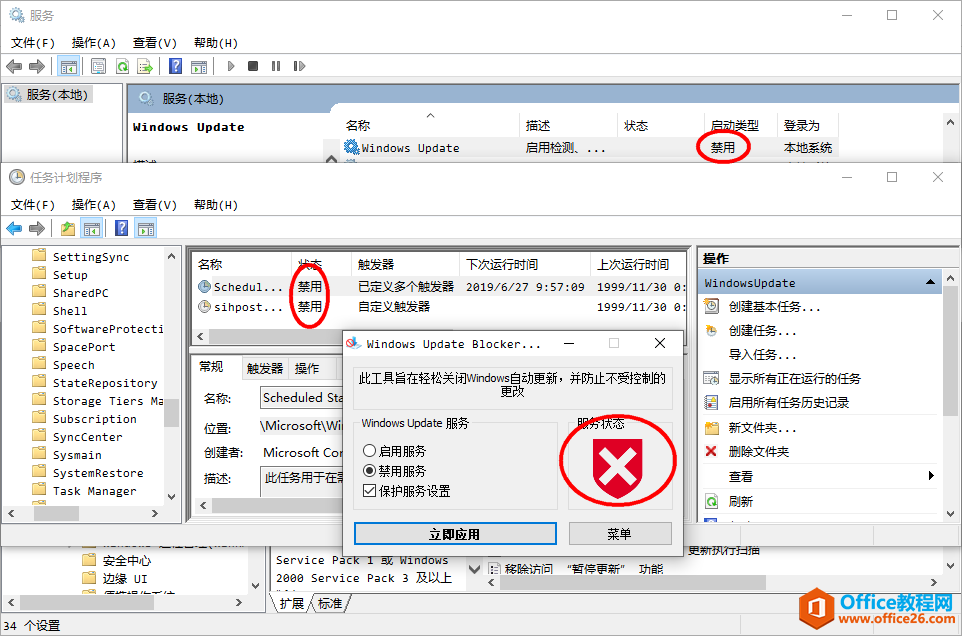
Task: Select Enable Service (启用服务) radio button
Action: (x=369, y=451)
